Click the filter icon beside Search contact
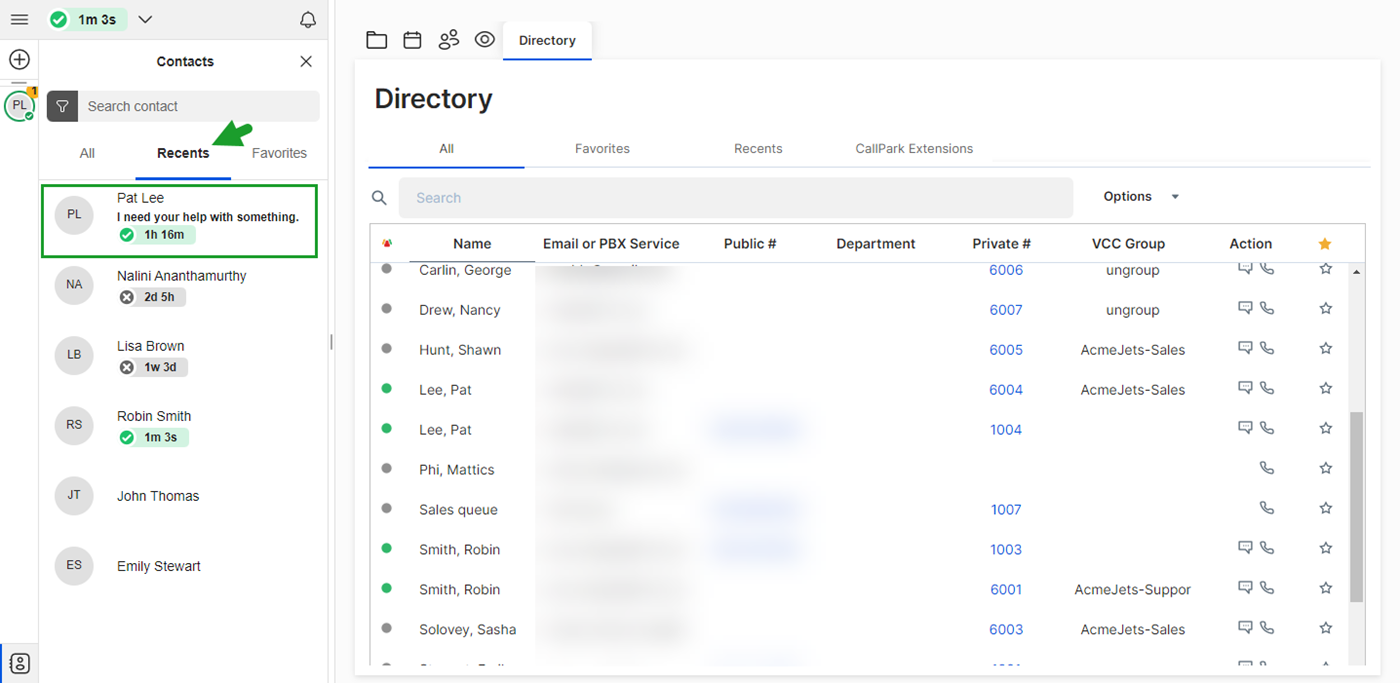 point(62,106)
